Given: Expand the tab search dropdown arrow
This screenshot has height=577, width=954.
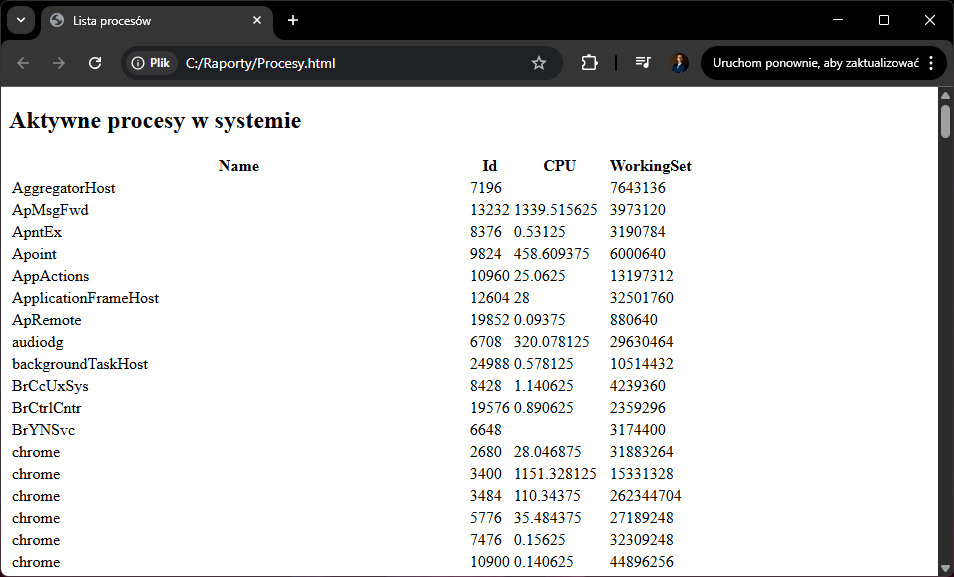Looking at the screenshot, I should (x=20, y=20).
